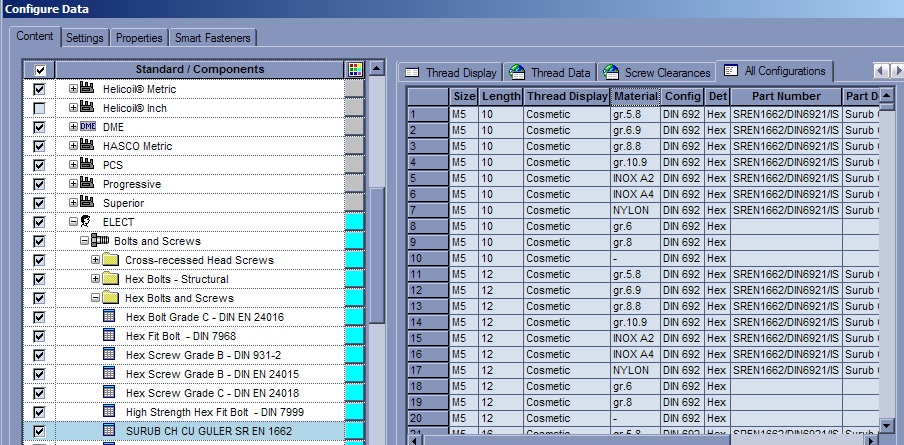The width and height of the screenshot is (904, 445).
Task: Click the DME standard icon
Action: point(88,127)
